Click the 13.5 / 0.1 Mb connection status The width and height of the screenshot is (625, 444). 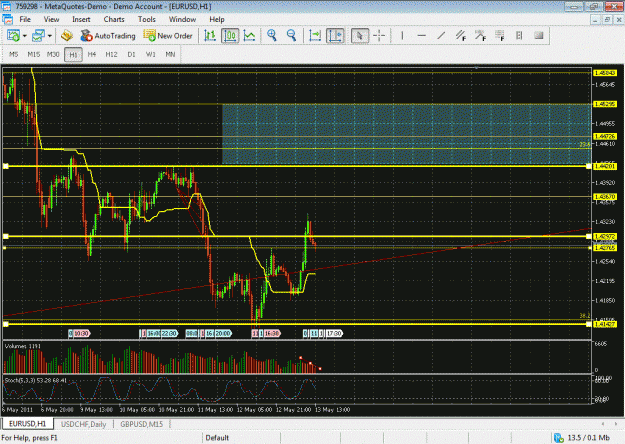pyautogui.click(x=583, y=438)
